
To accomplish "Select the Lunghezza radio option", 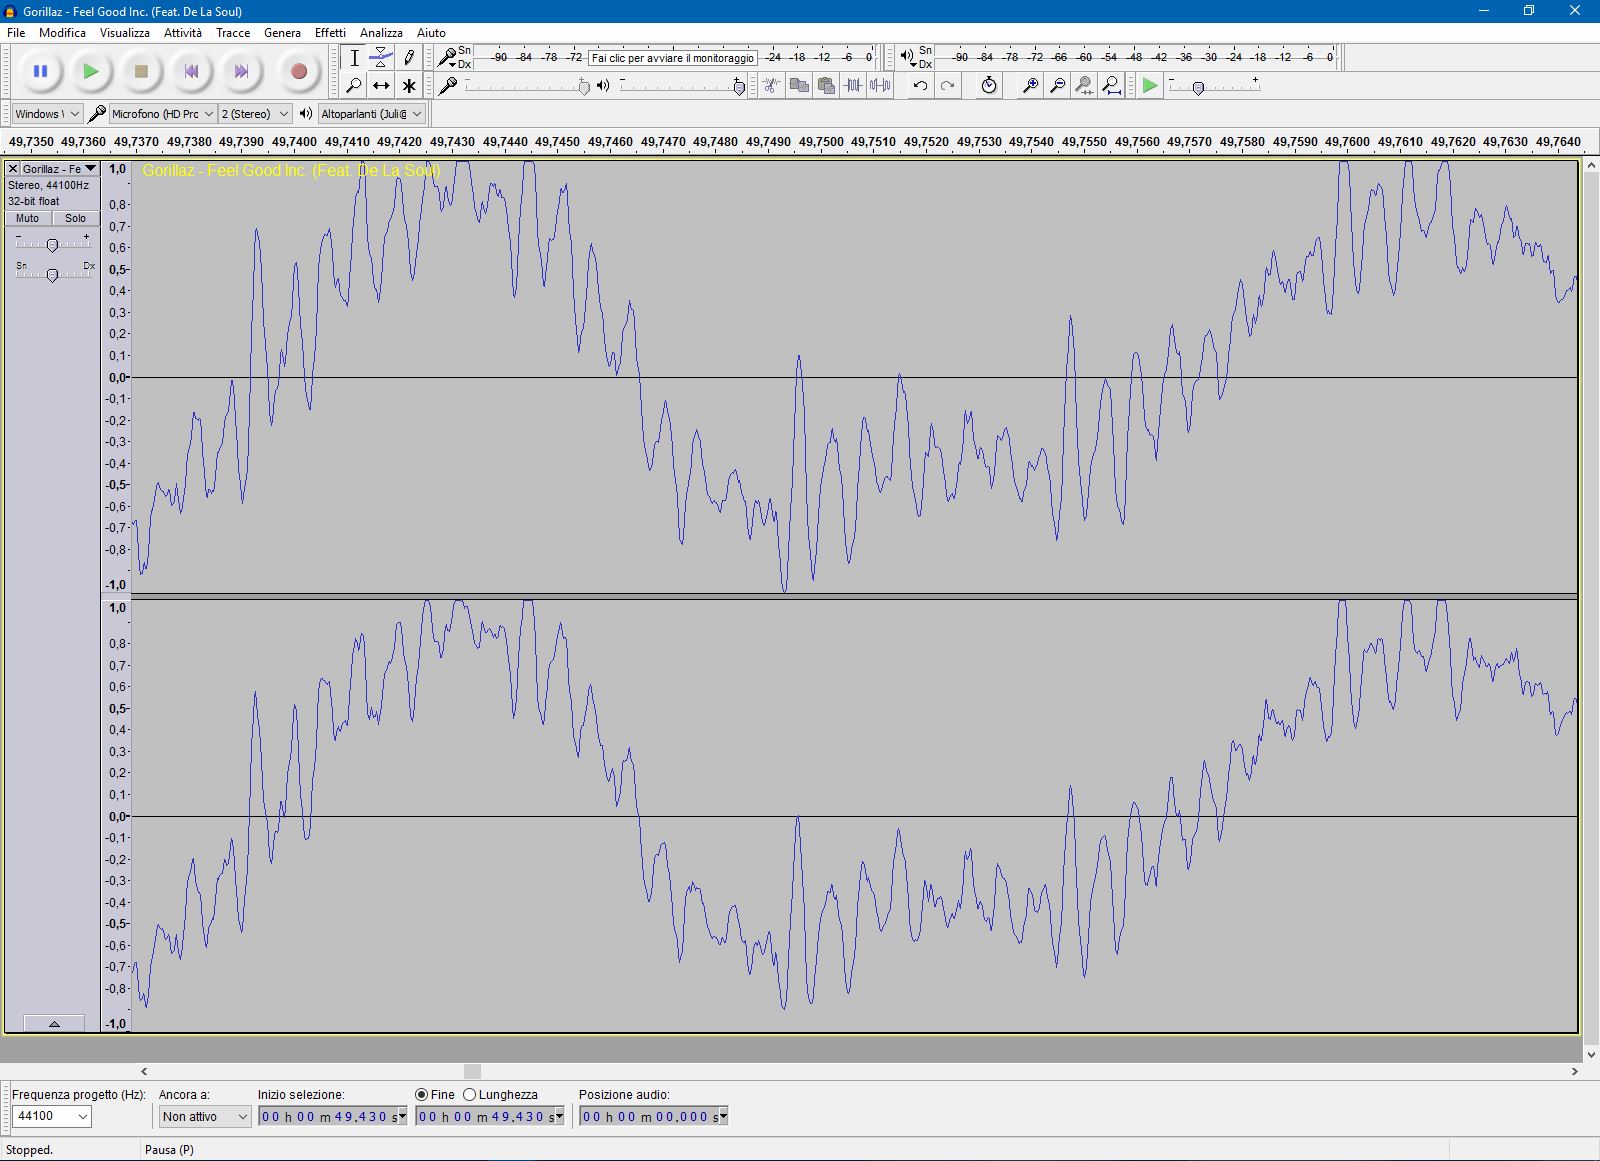I will coord(469,1095).
